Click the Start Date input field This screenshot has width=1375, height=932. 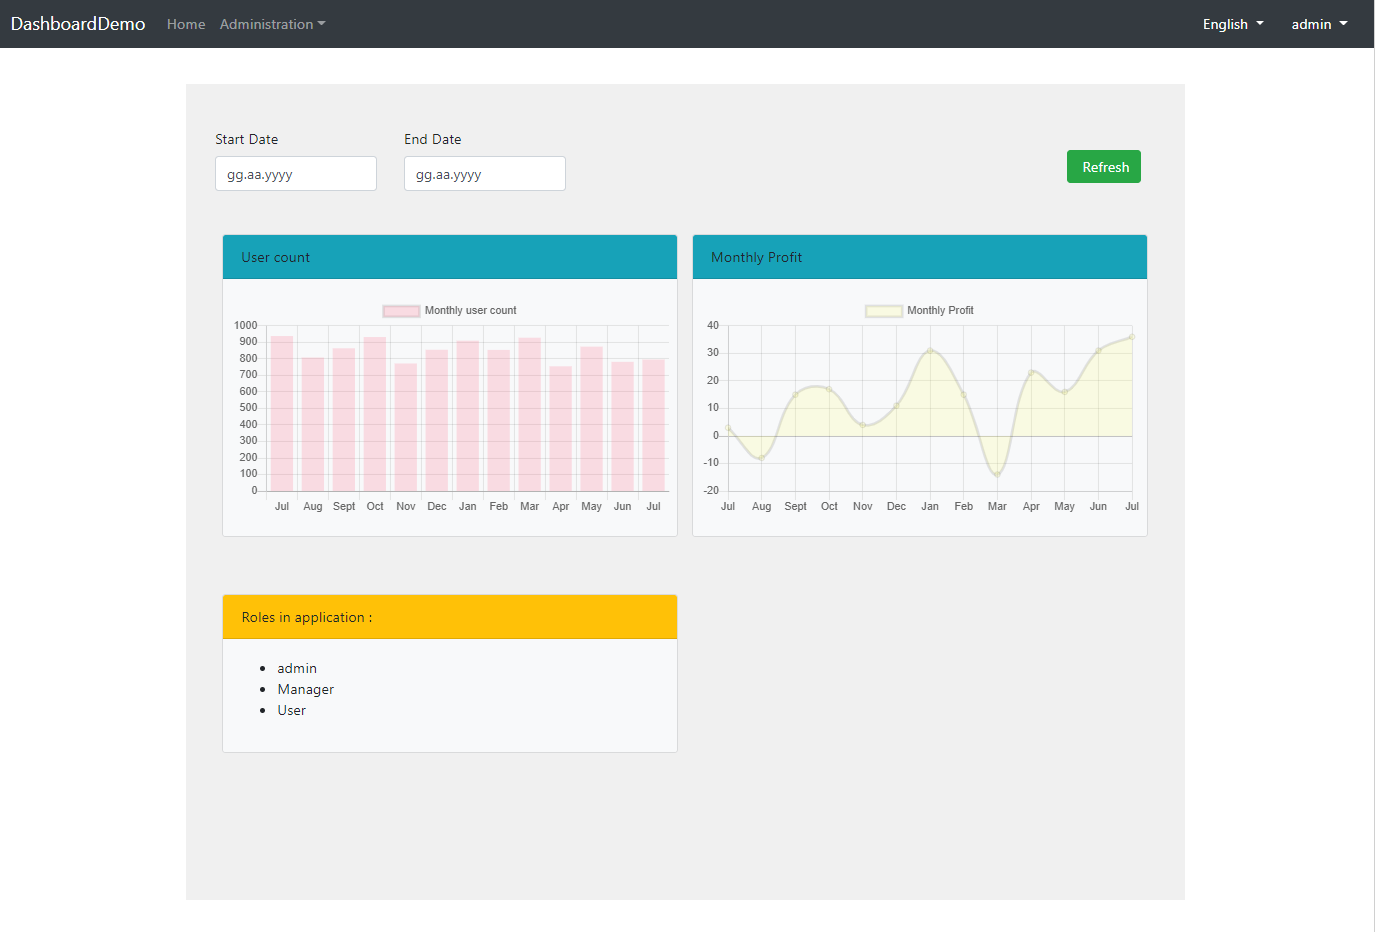coord(295,174)
